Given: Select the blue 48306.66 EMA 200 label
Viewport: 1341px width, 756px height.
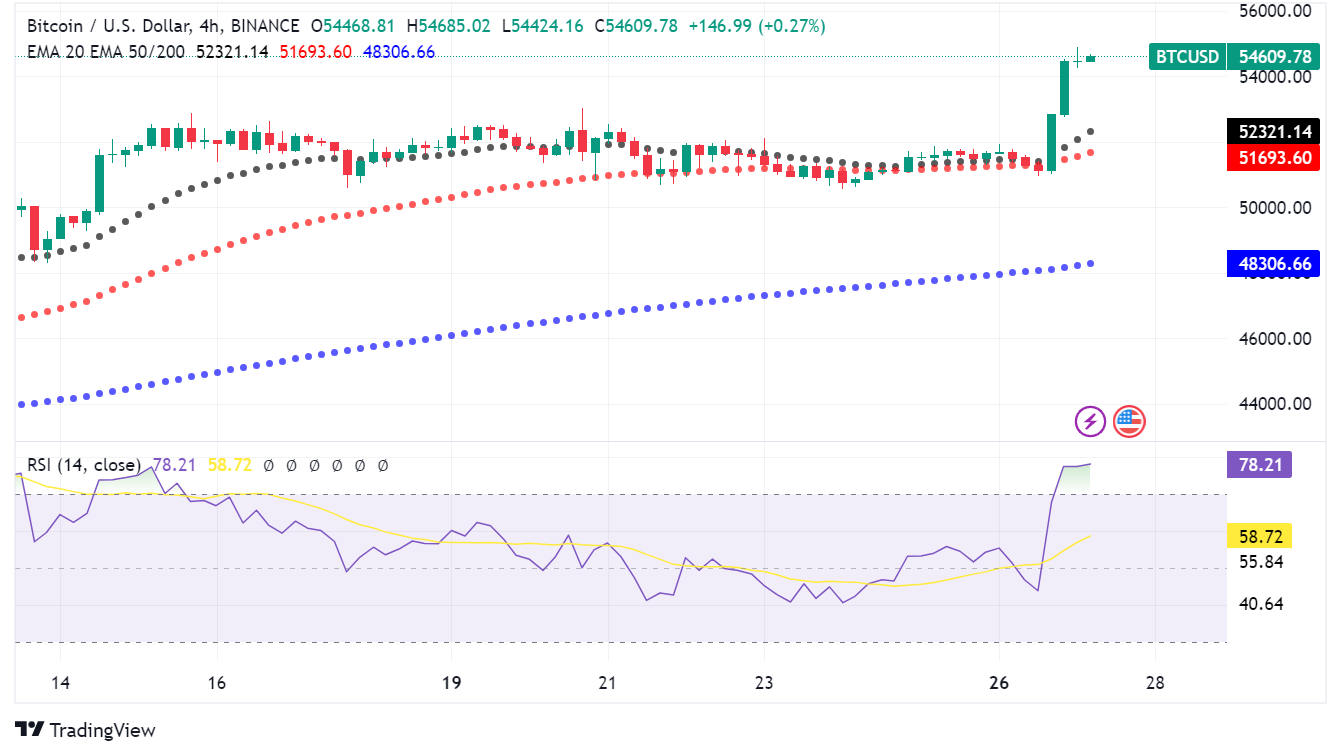Looking at the screenshot, I should [x=1274, y=264].
